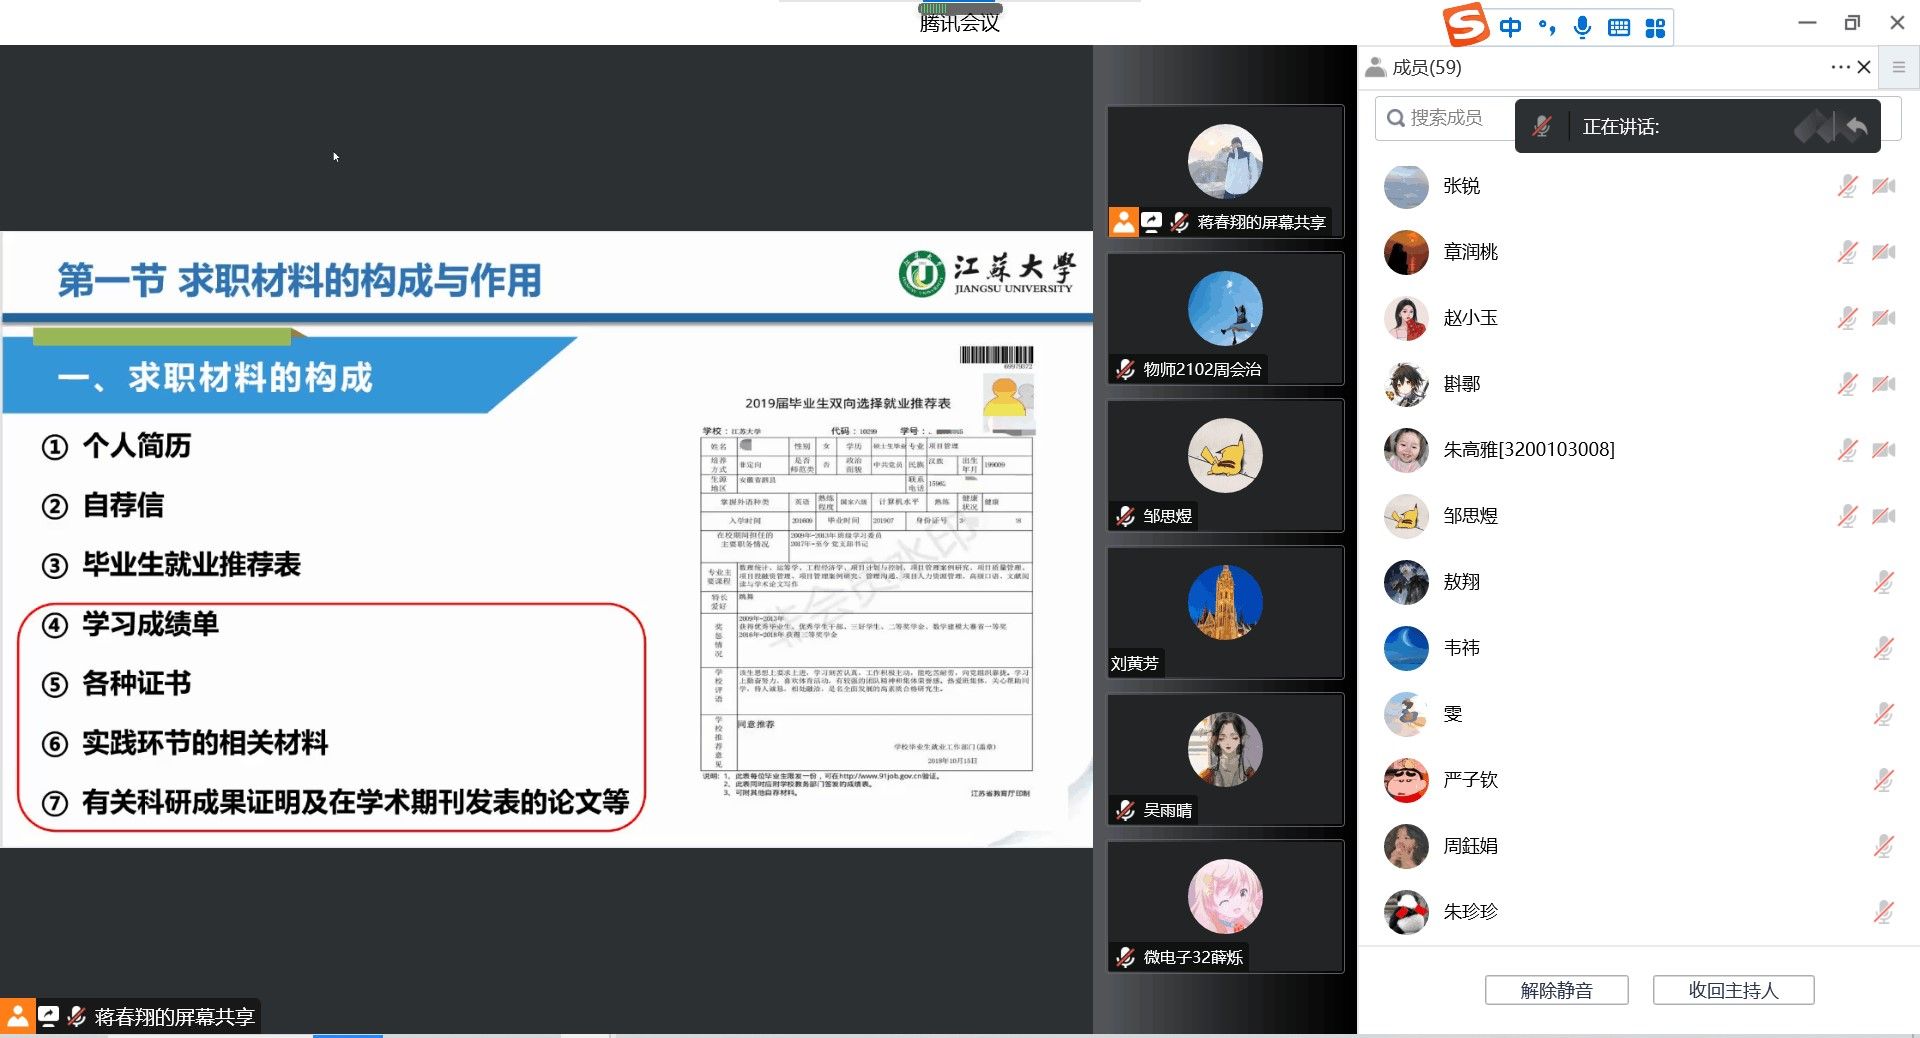This screenshot has height=1038, width=1920.
Task: Click the 解除静音 unmute button
Action: [1556, 990]
